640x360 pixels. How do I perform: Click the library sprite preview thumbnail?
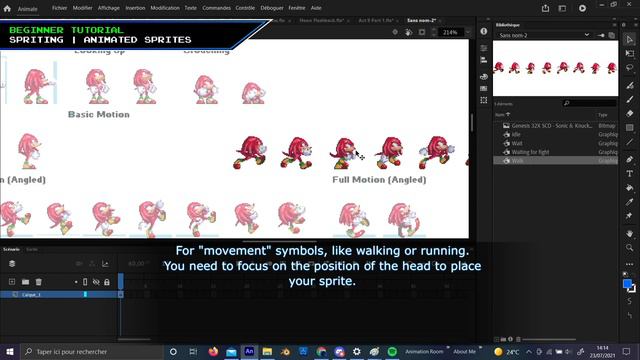[x=556, y=68]
